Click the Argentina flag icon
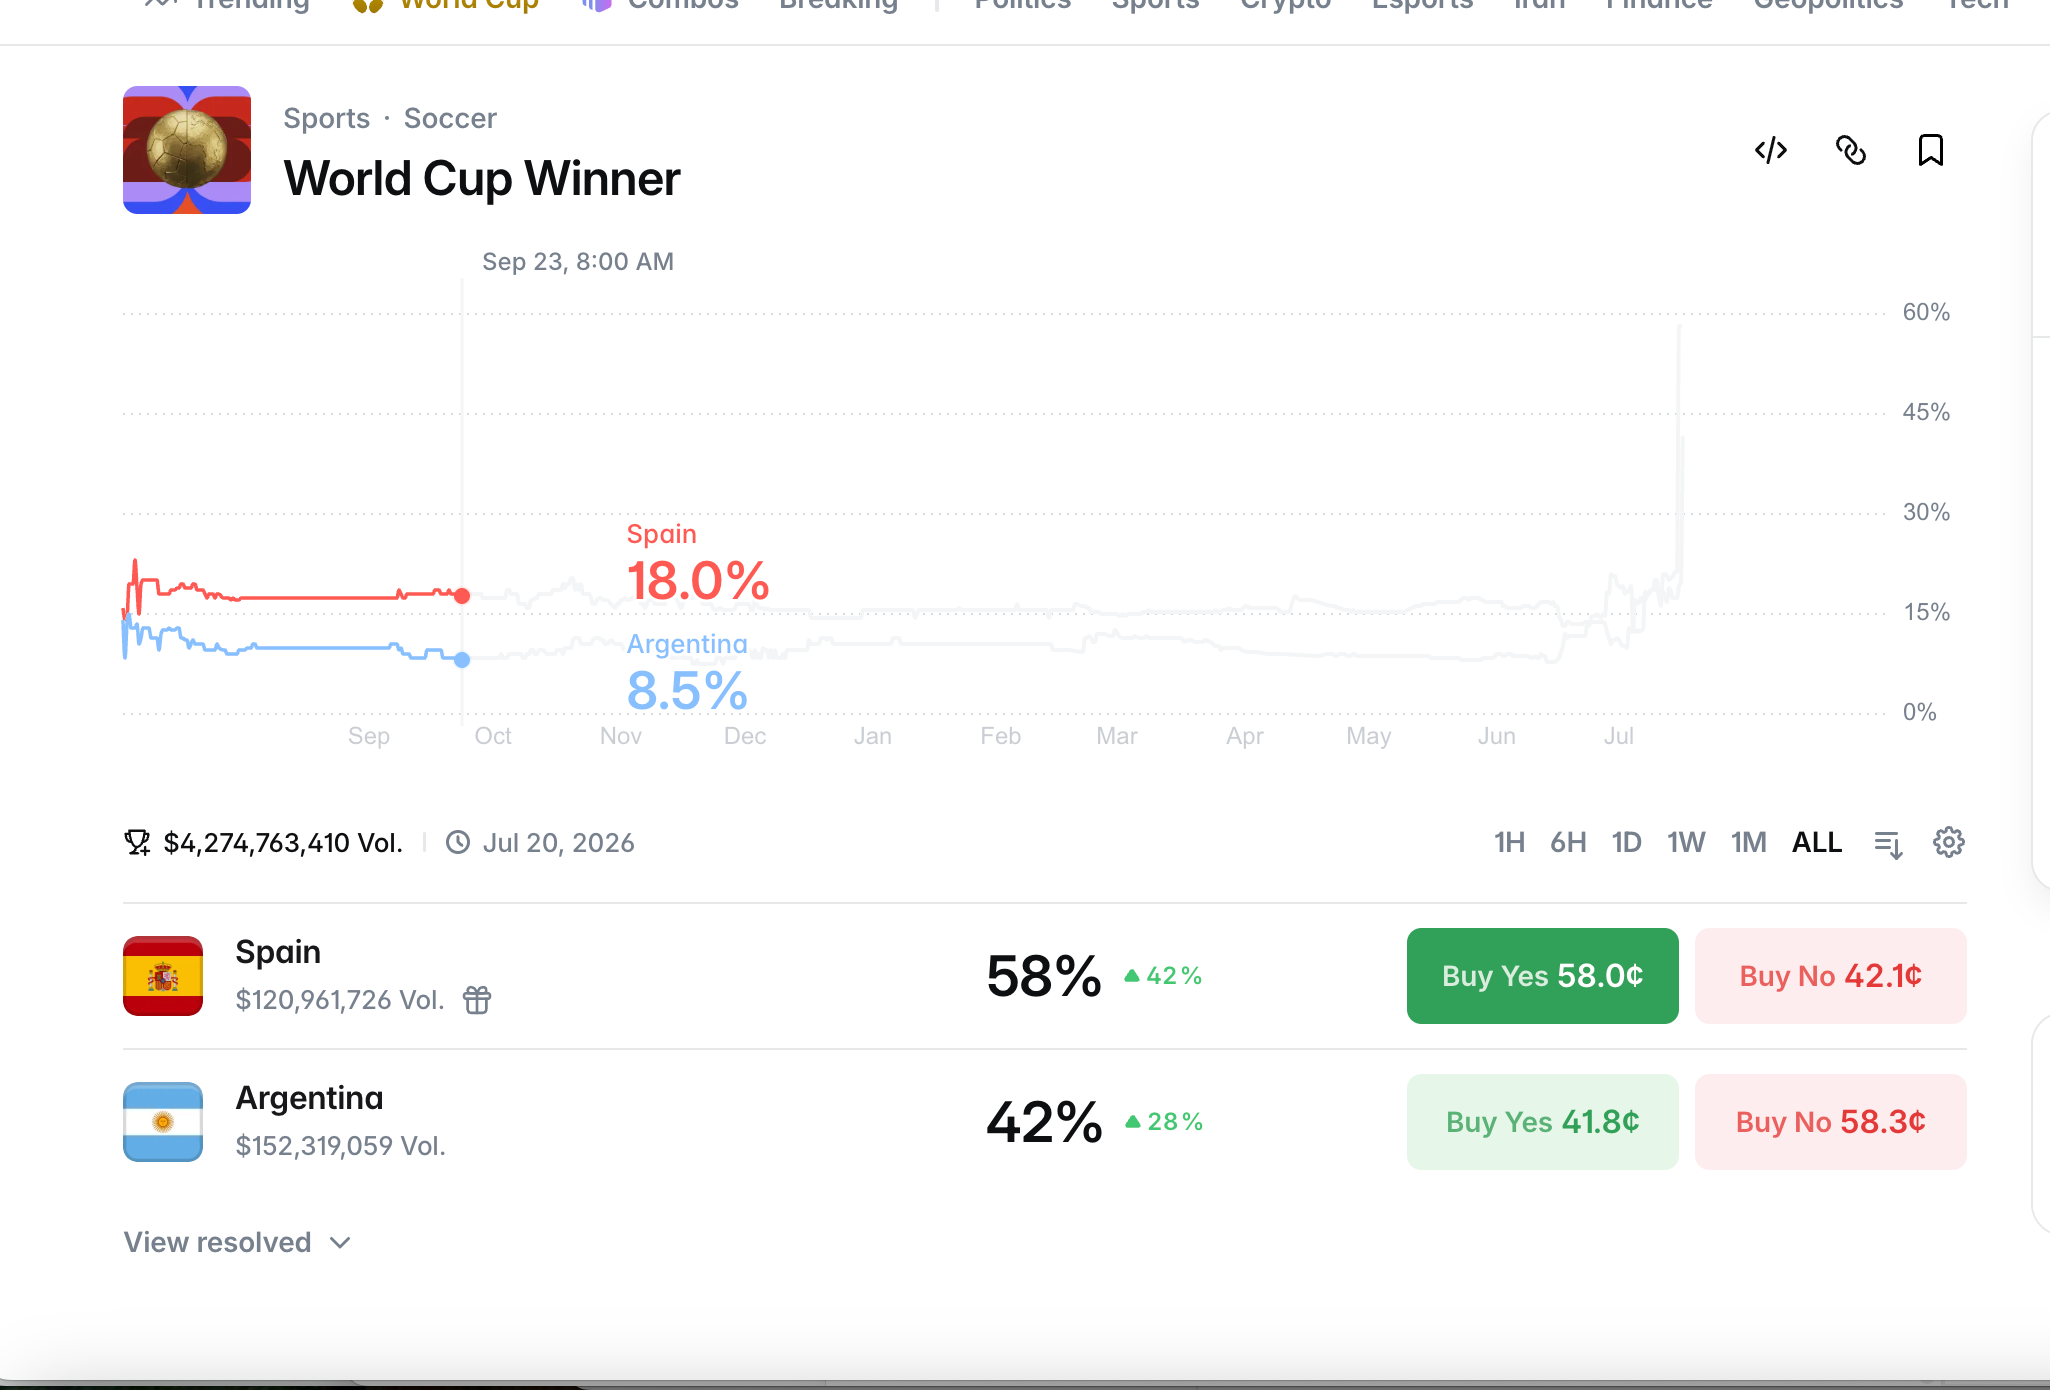This screenshot has height=1390, width=2050. click(163, 1122)
